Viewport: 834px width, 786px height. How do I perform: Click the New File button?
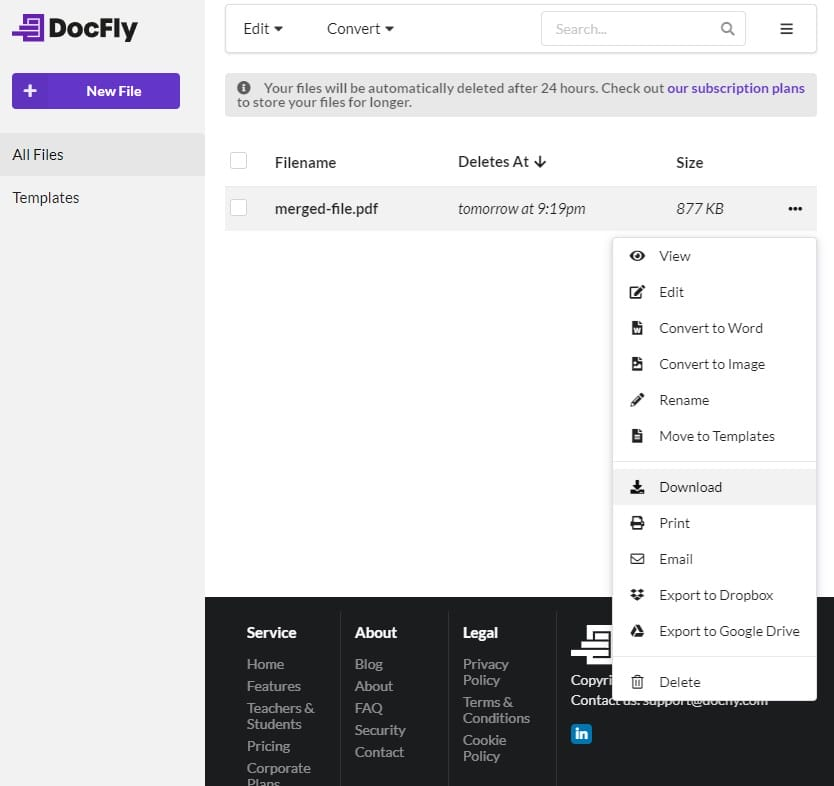(96, 91)
